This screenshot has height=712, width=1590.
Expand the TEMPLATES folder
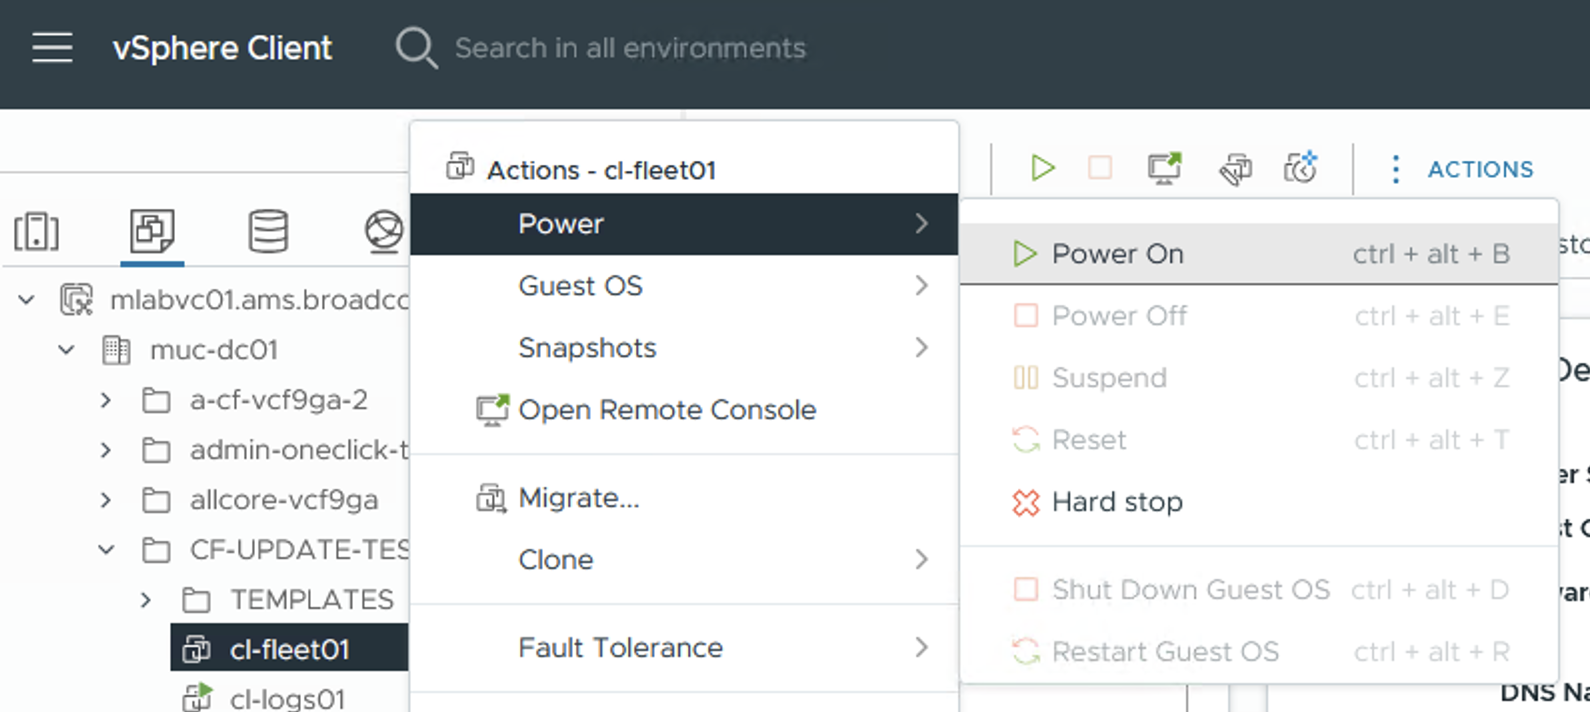[146, 600]
